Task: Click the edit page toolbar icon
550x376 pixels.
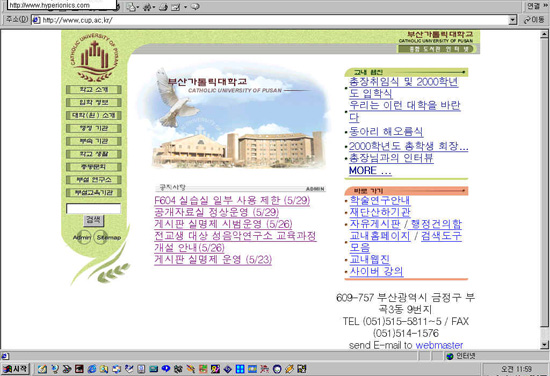Action: pos(175,7)
